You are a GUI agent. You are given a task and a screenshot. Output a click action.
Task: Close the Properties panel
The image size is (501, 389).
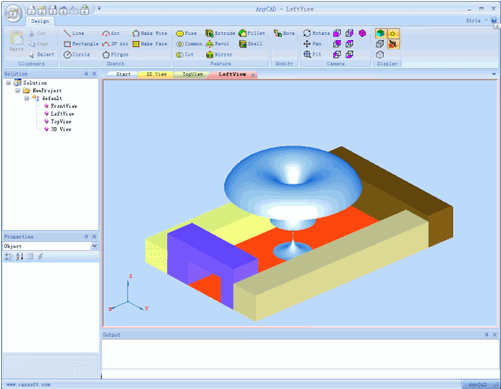94,236
